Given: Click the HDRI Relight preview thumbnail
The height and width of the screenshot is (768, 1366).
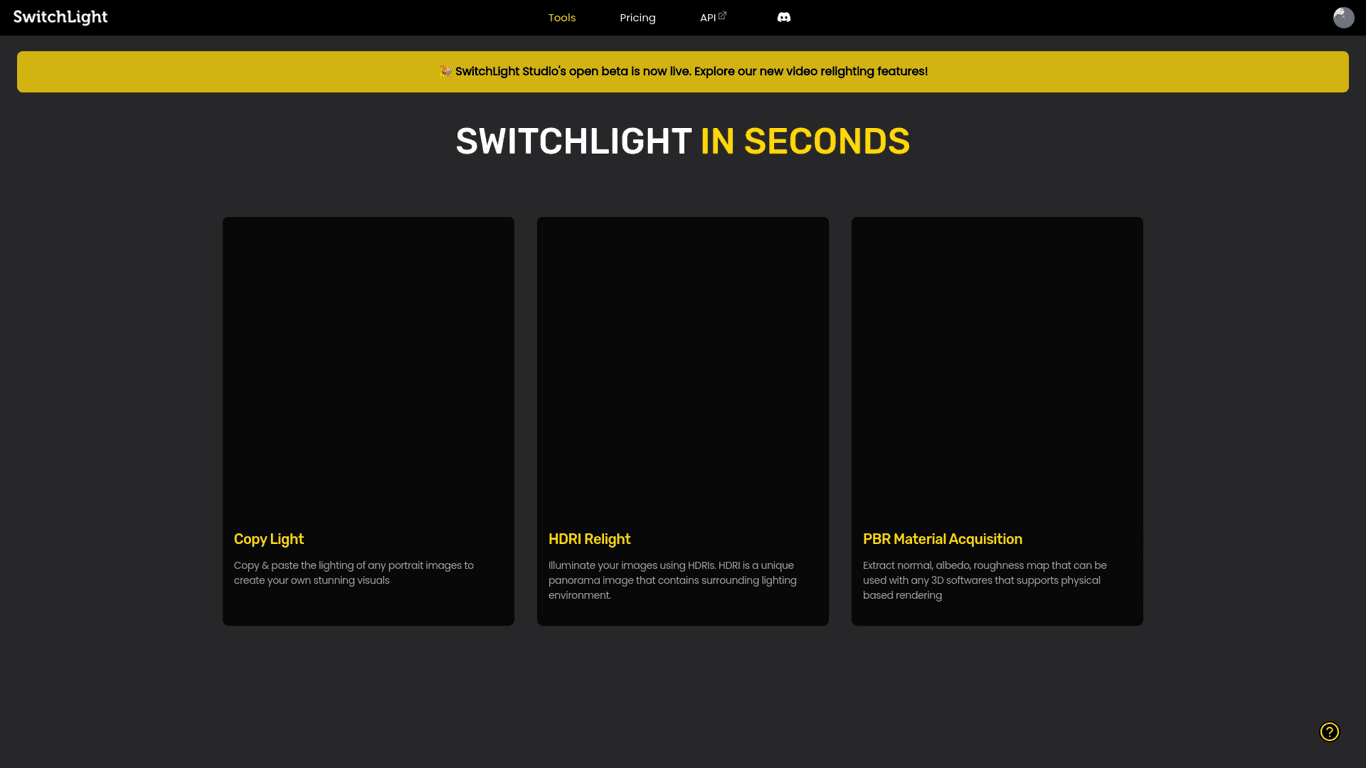Looking at the screenshot, I should coord(682,360).
